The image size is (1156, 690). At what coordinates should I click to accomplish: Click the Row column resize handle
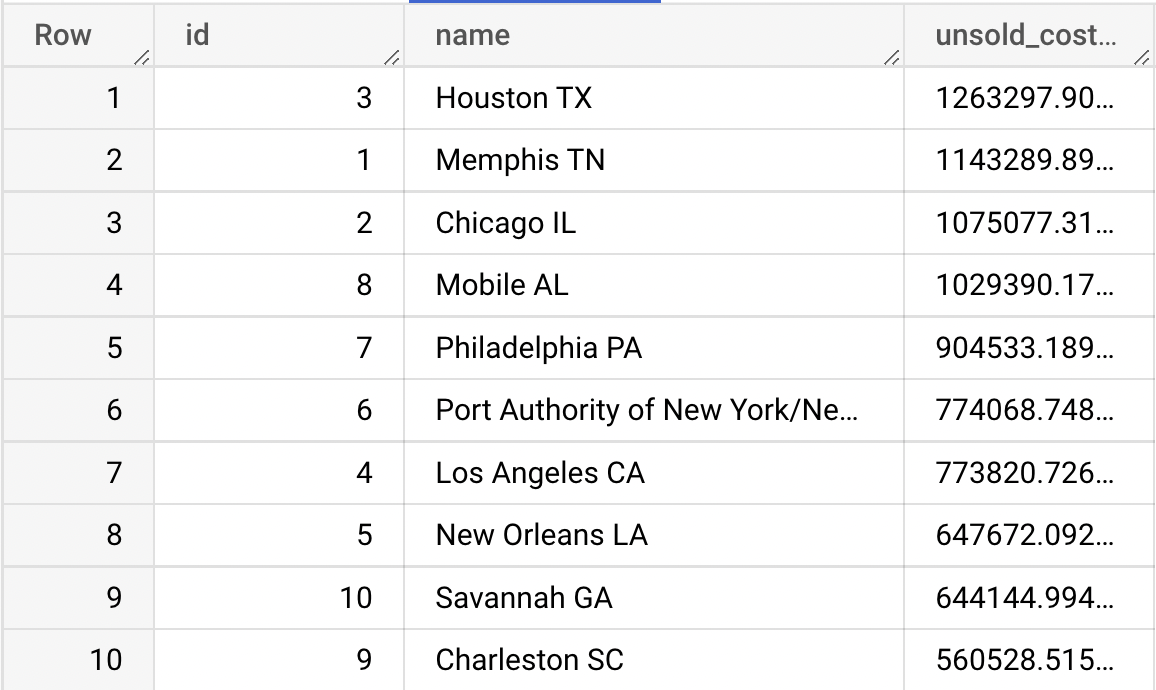pos(142,59)
